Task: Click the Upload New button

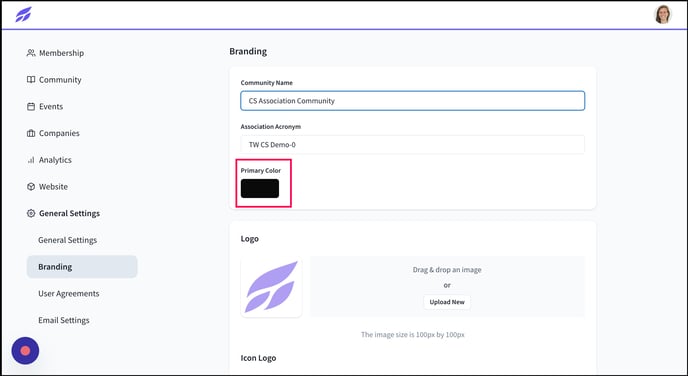Action: coord(447,302)
